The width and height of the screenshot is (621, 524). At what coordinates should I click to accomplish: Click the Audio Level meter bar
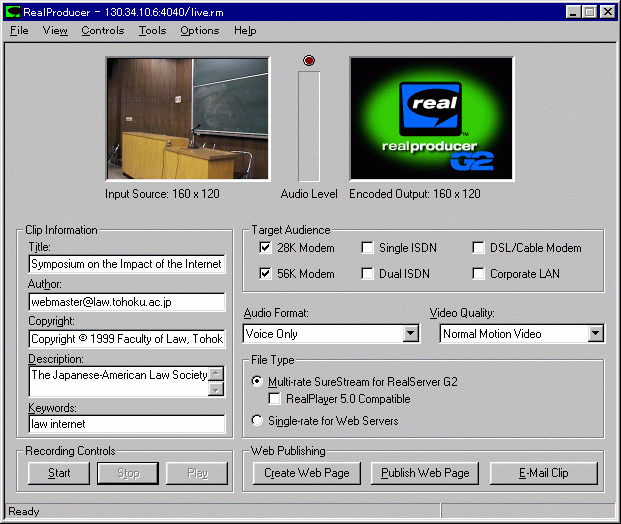pos(309,126)
